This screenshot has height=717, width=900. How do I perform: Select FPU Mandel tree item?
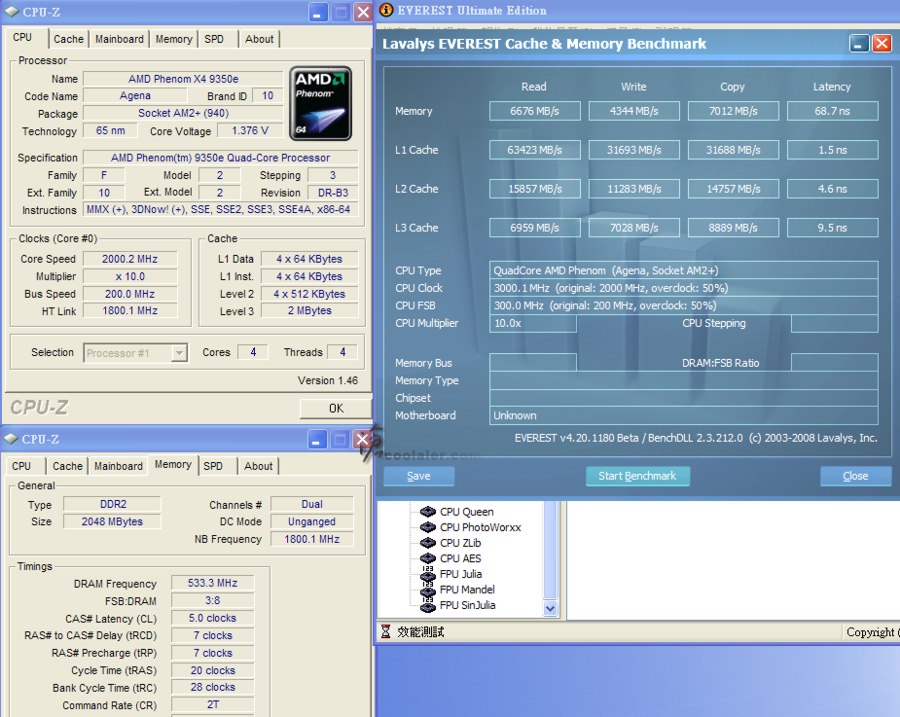pyautogui.click(x=467, y=589)
